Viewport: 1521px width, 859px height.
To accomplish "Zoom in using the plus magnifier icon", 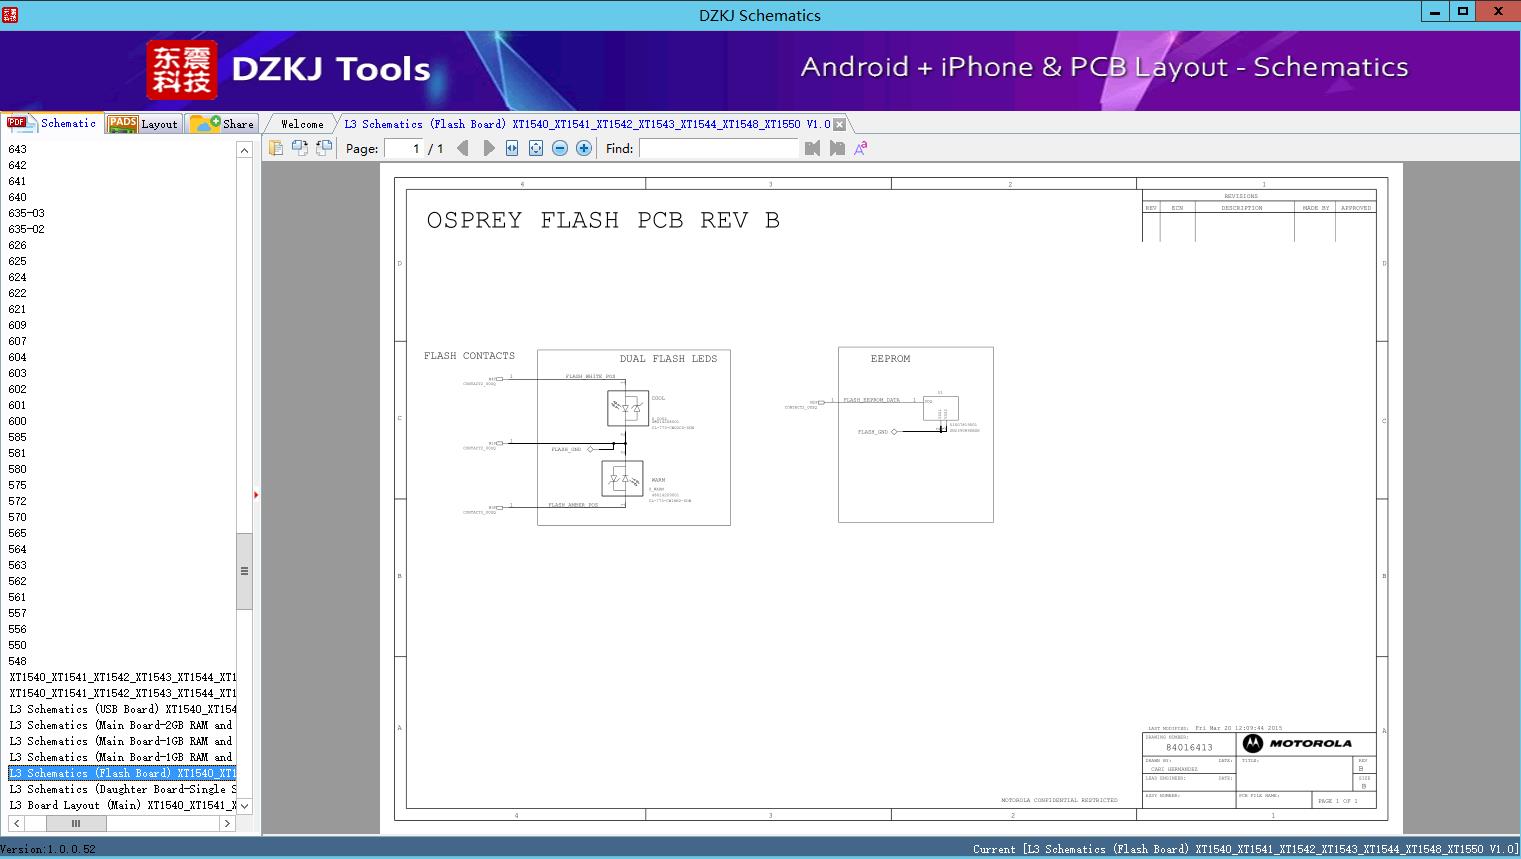I will 583,147.
